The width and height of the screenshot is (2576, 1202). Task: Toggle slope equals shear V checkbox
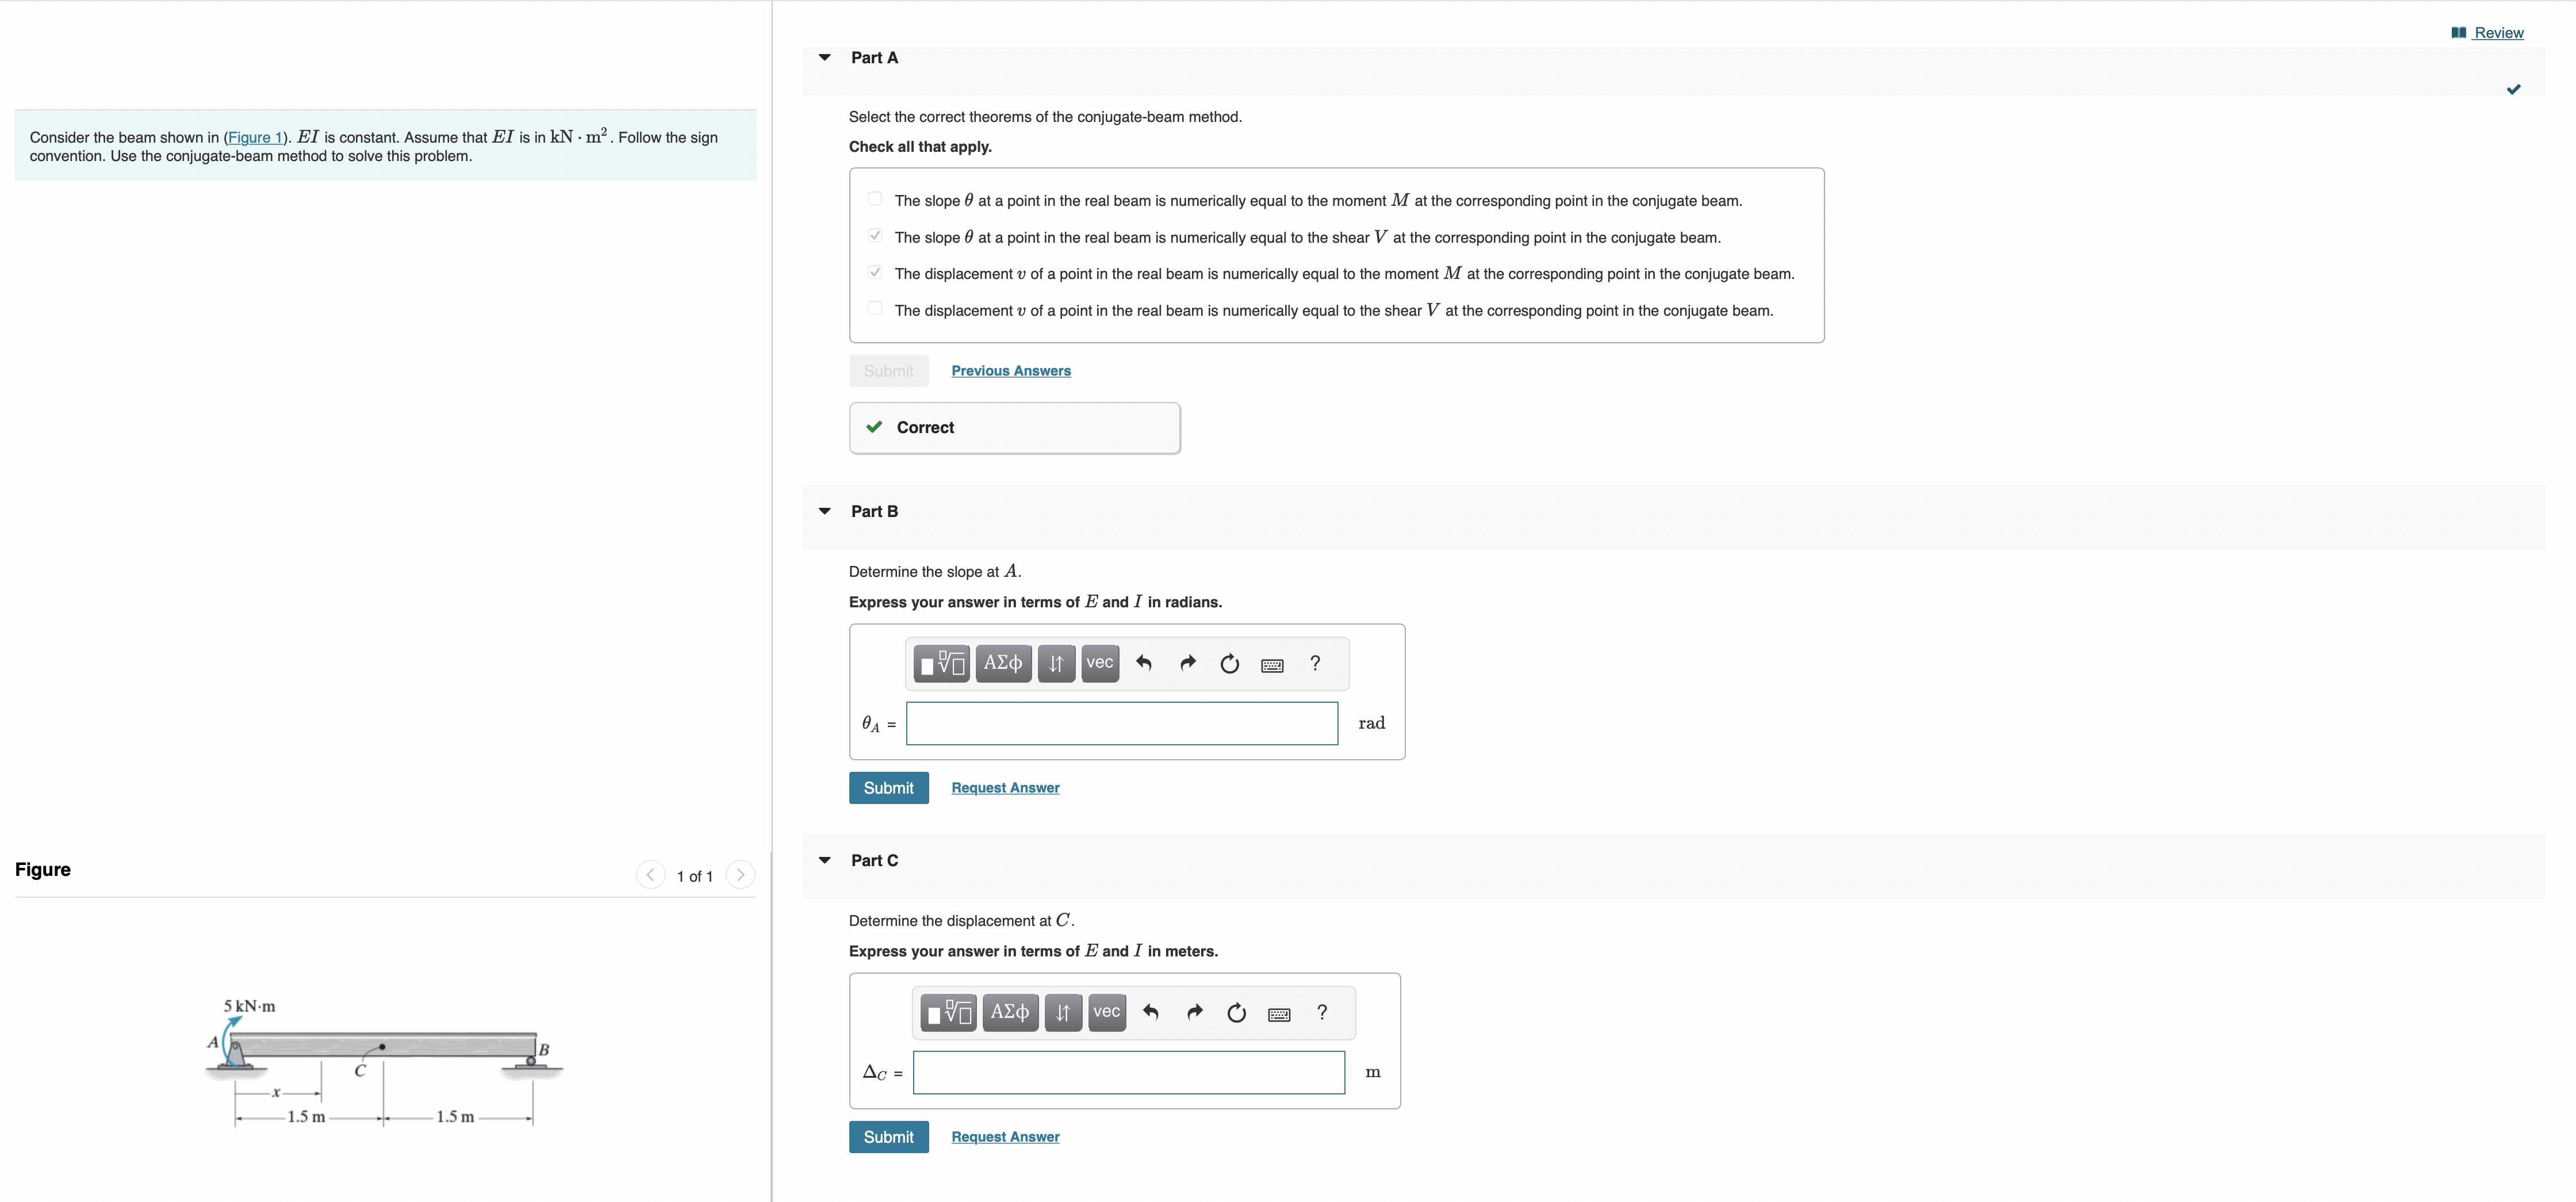pyautogui.click(x=875, y=236)
